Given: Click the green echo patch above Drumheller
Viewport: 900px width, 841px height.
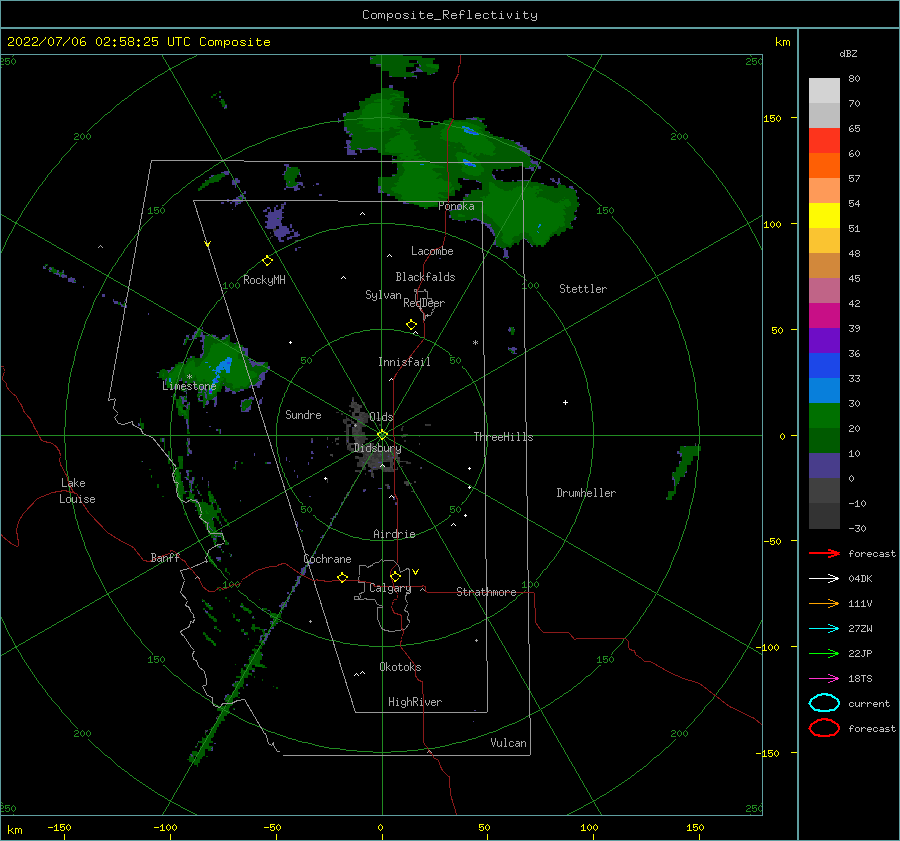Looking at the screenshot, I should pyautogui.click(x=683, y=471).
